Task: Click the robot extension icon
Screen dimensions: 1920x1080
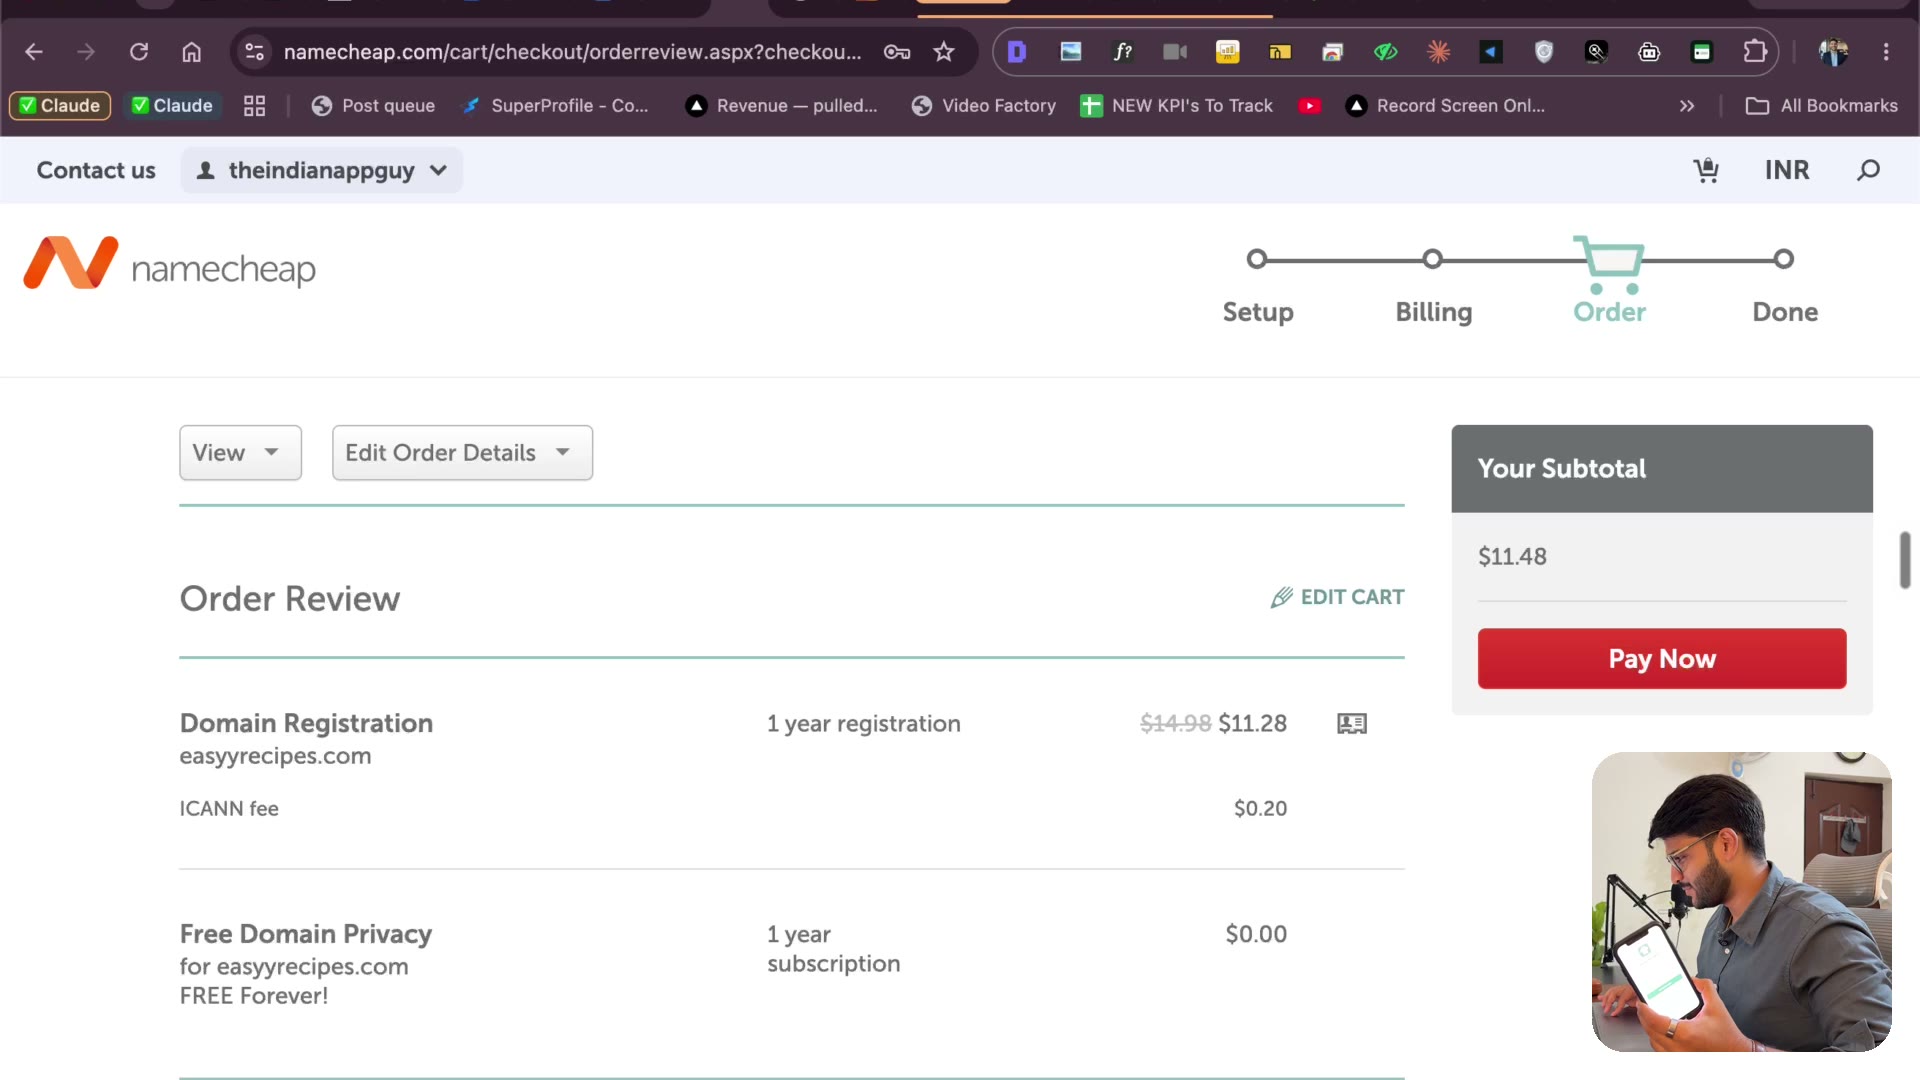Action: click(x=1649, y=52)
